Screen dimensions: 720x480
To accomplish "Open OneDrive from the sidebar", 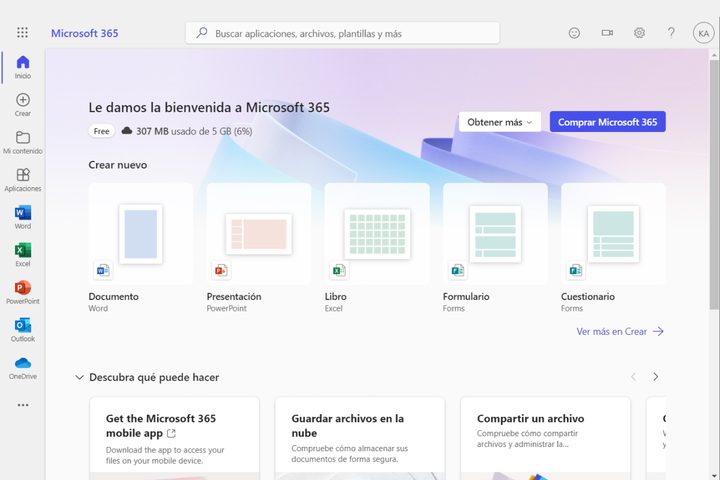I will (x=22, y=368).
